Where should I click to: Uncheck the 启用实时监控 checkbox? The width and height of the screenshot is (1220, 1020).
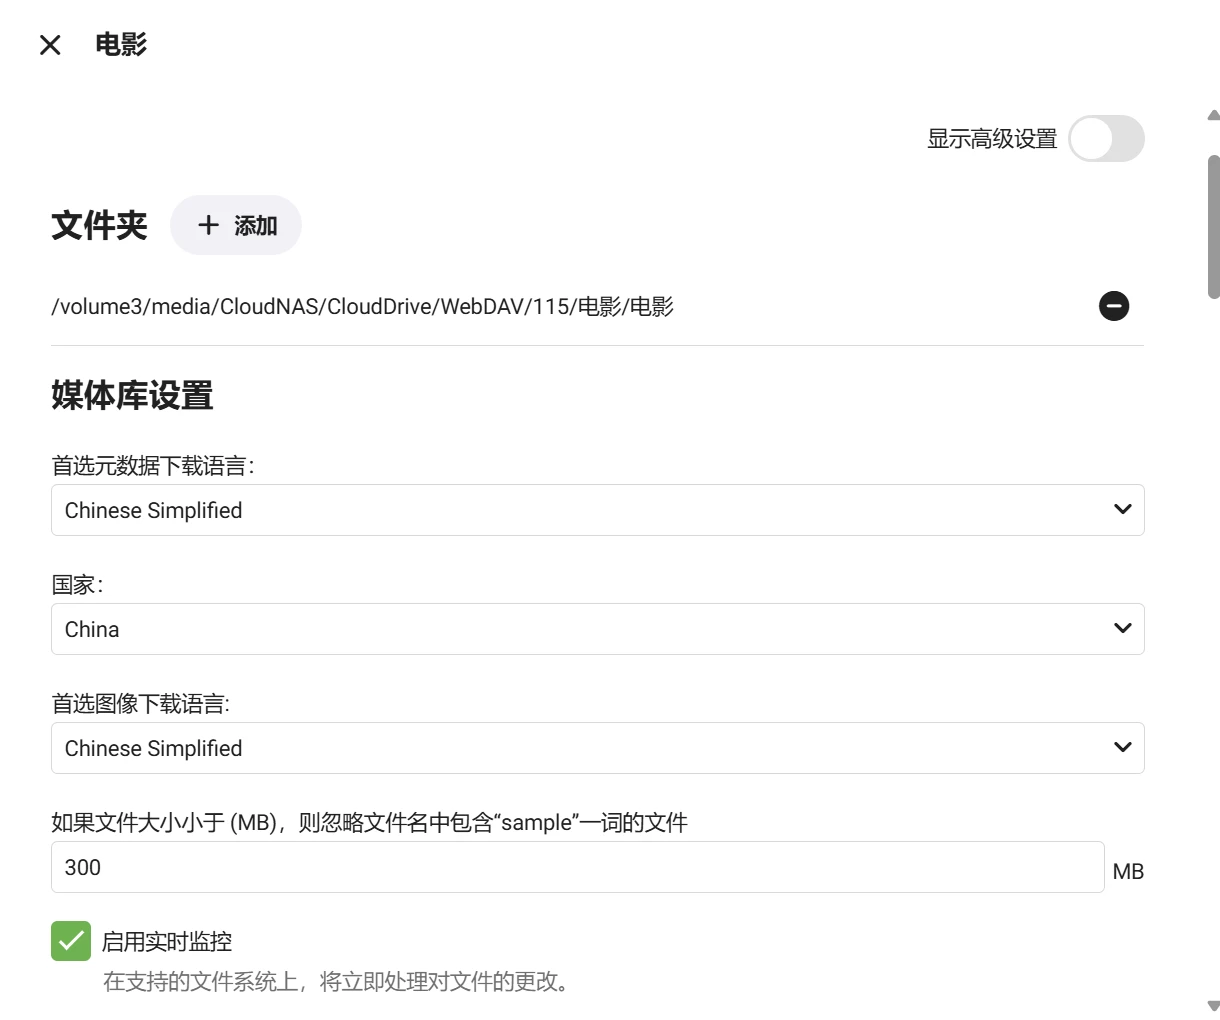point(71,941)
